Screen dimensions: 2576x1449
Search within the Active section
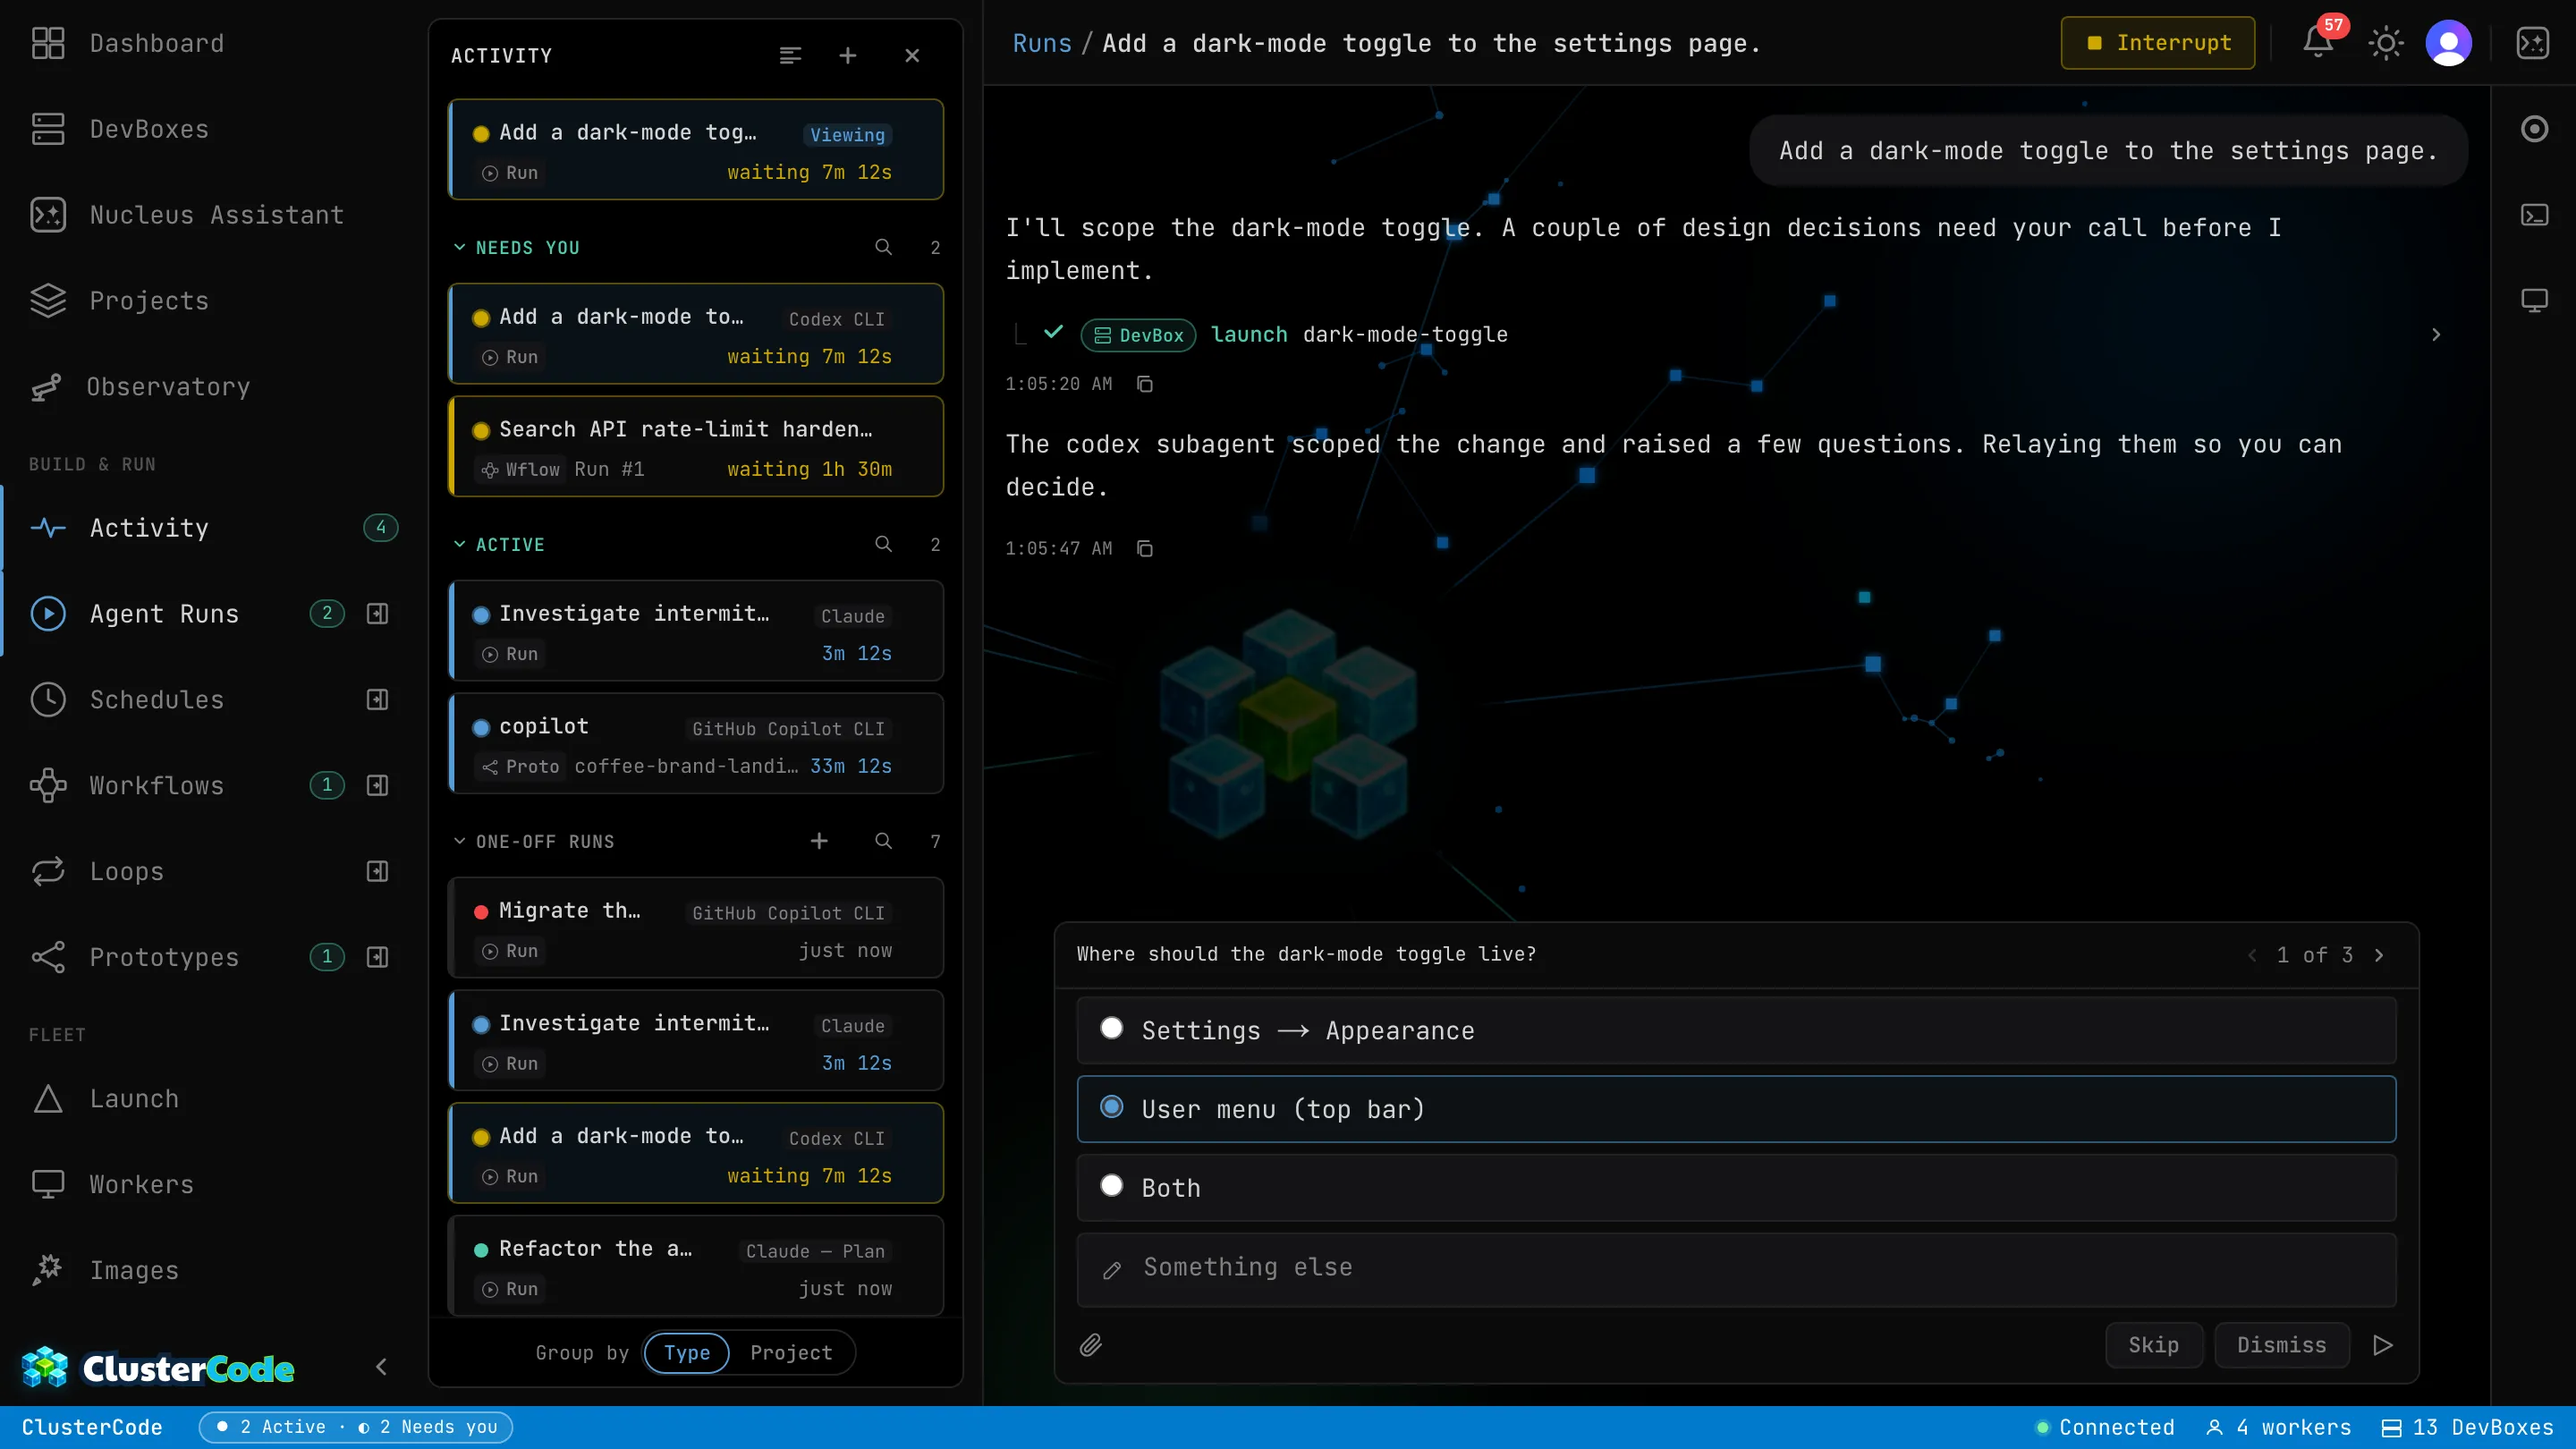[x=883, y=544]
